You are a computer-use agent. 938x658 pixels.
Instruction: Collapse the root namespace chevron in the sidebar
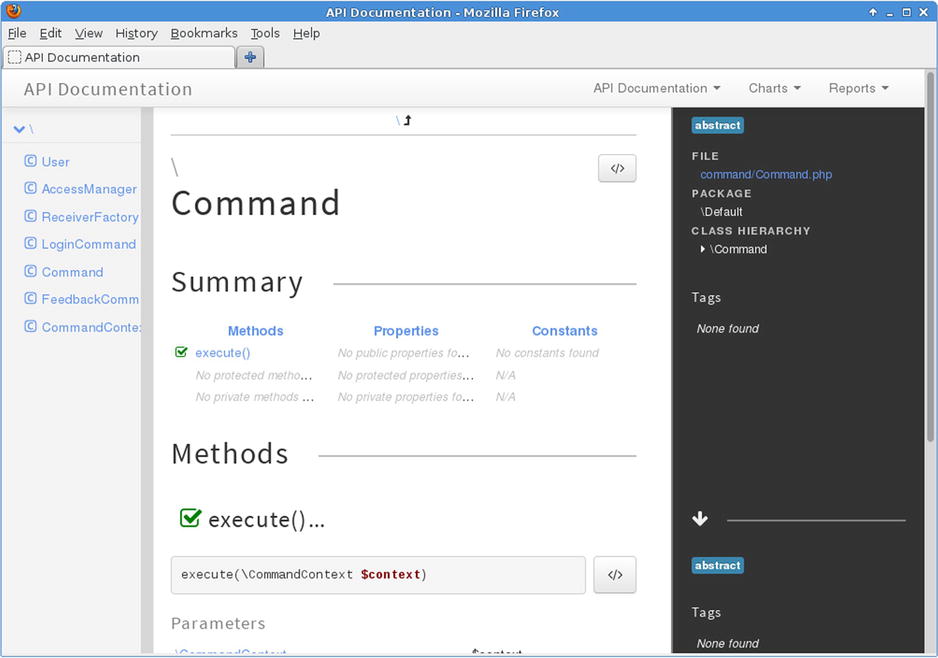point(19,129)
